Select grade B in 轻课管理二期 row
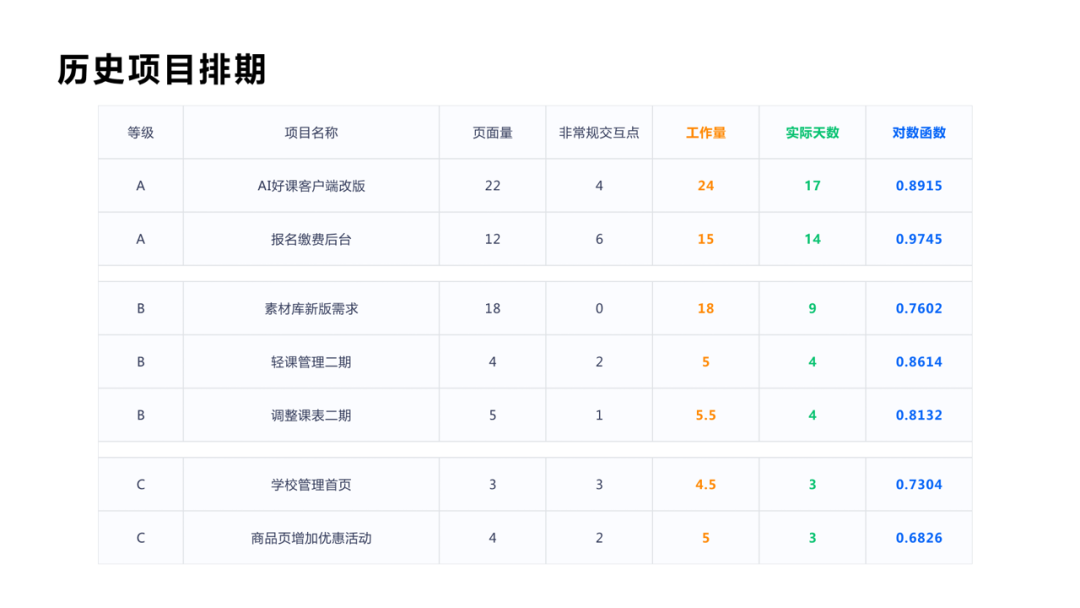Viewport: 1080px width, 608px height. coord(141,362)
